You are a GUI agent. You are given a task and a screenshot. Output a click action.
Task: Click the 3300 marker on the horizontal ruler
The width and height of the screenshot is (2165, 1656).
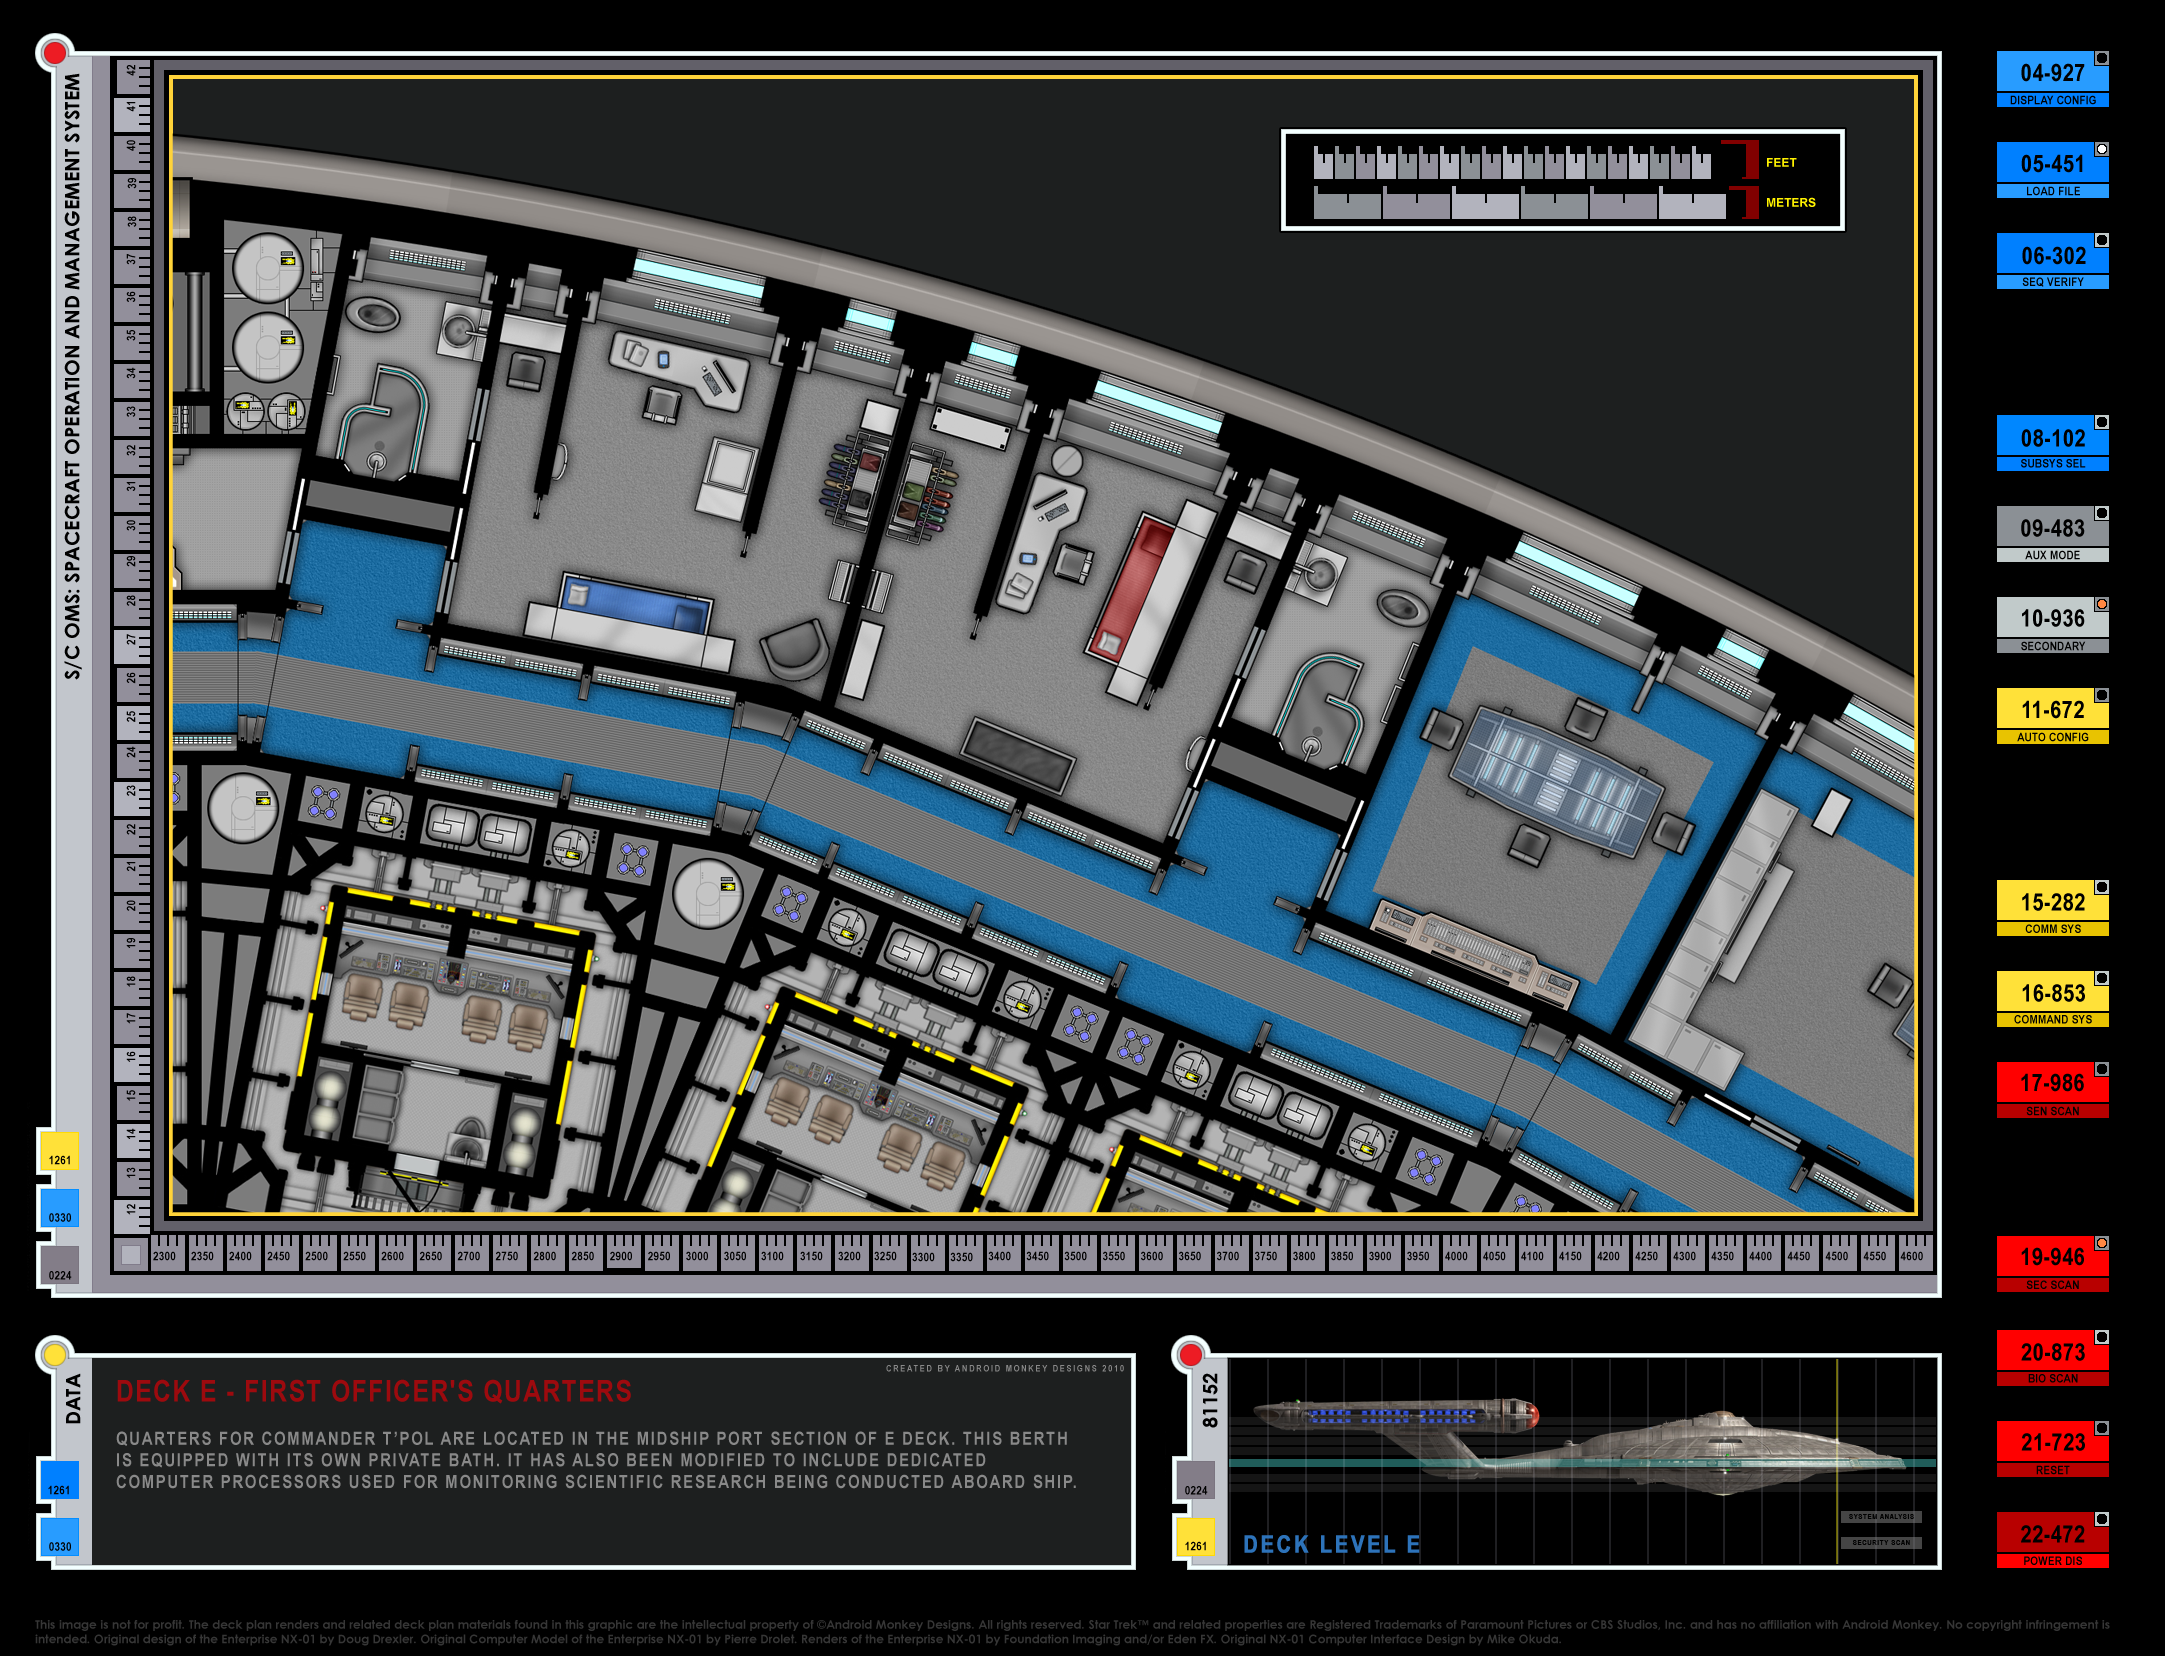[x=923, y=1257]
